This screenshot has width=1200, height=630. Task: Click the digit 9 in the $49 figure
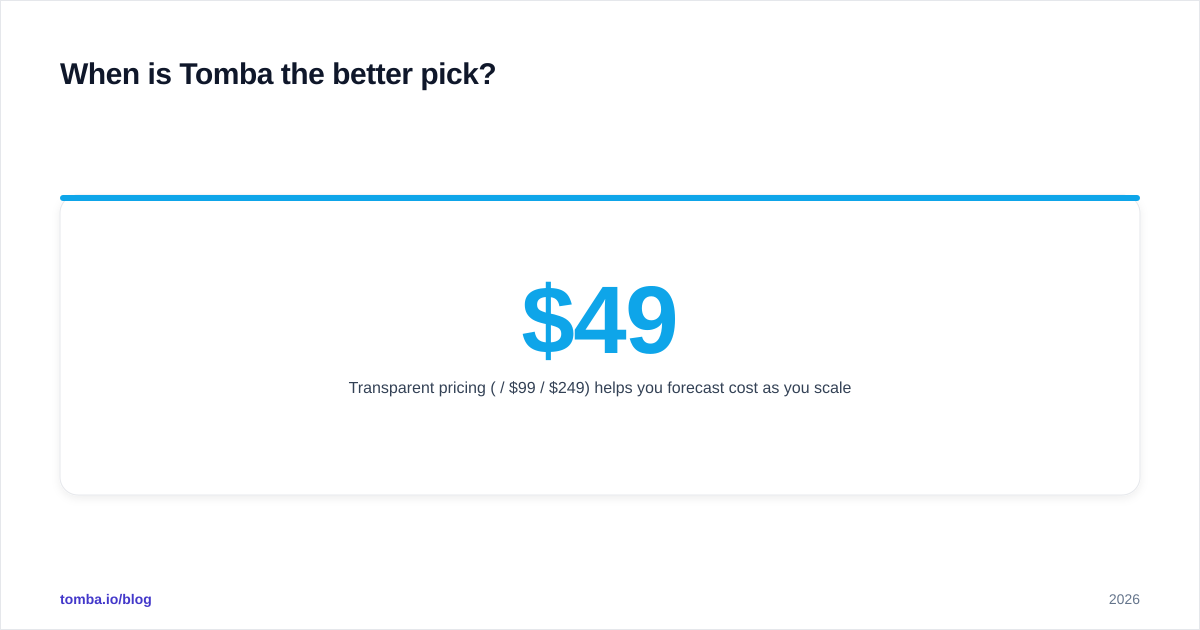(x=652, y=321)
